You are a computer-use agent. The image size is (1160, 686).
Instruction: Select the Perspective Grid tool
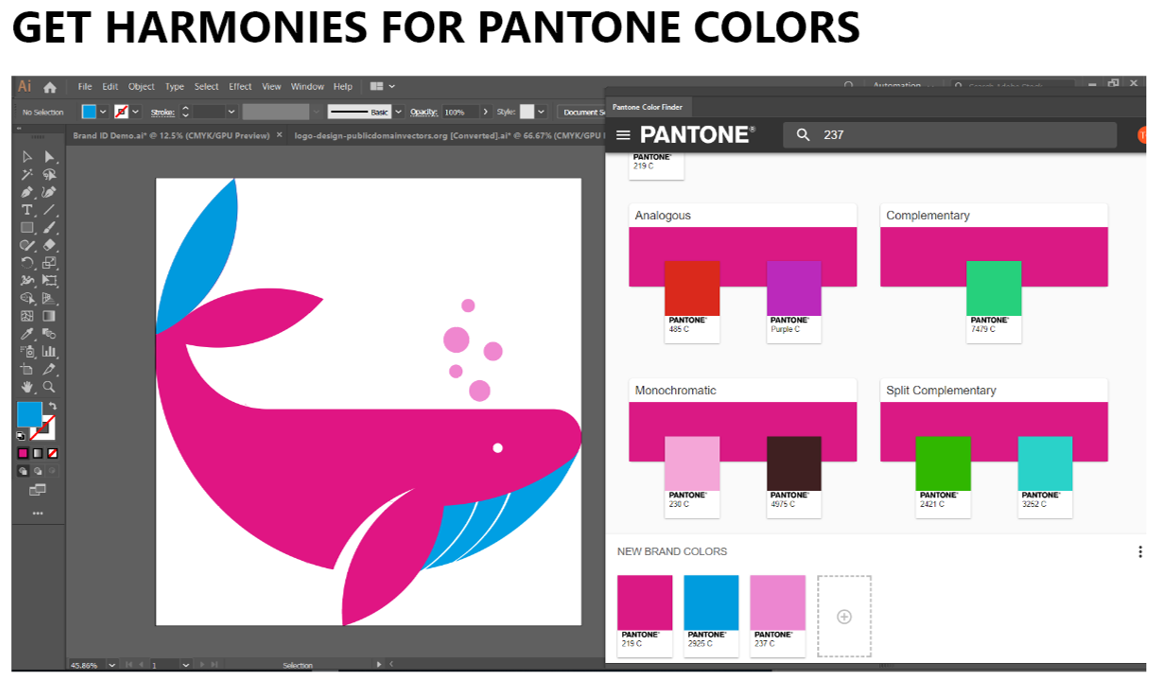50,298
